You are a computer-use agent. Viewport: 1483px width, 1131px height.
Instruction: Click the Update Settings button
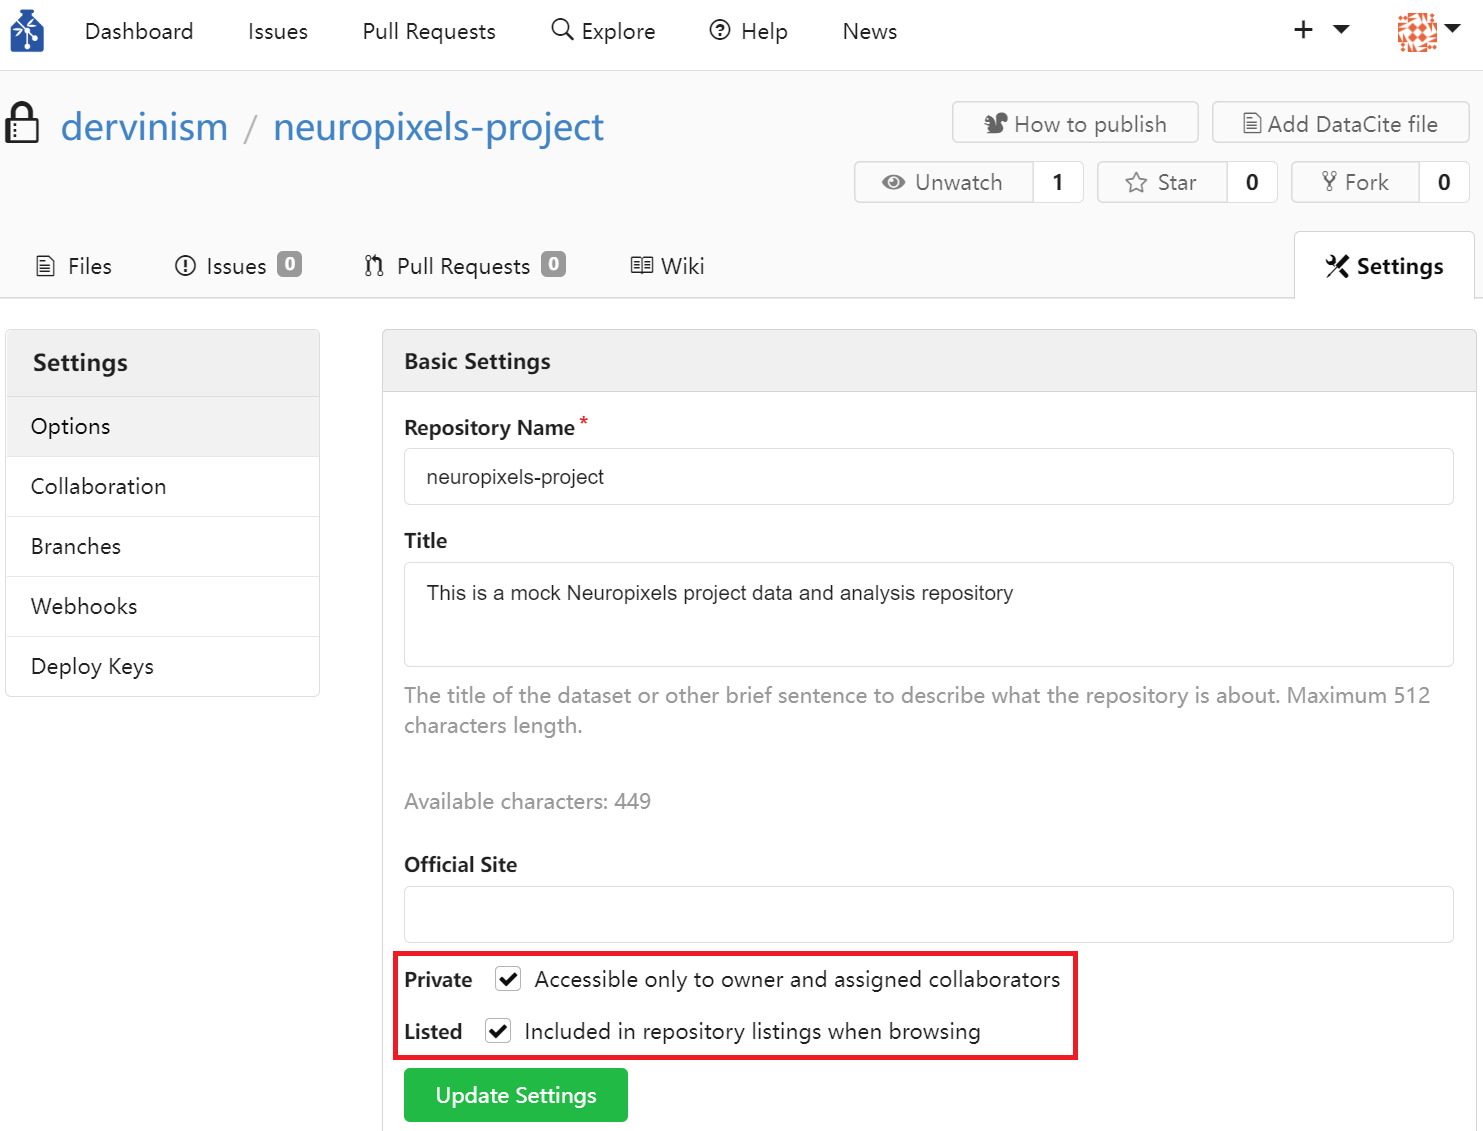click(516, 1095)
